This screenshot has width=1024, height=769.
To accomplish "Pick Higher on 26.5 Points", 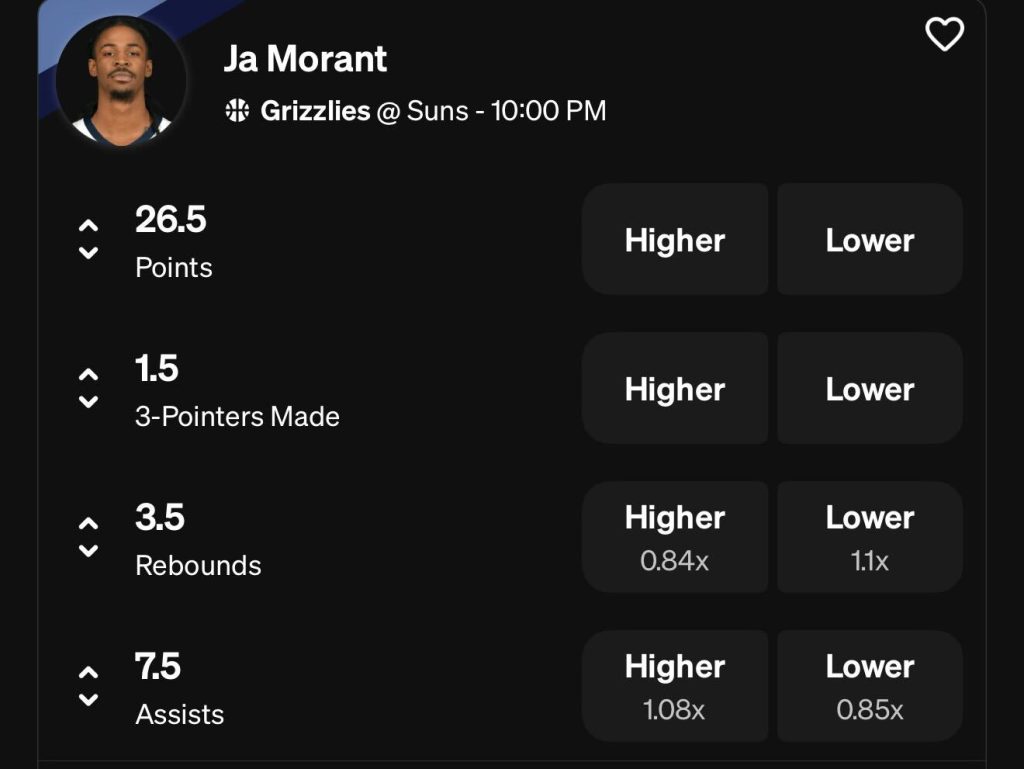I will click(675, 240).
